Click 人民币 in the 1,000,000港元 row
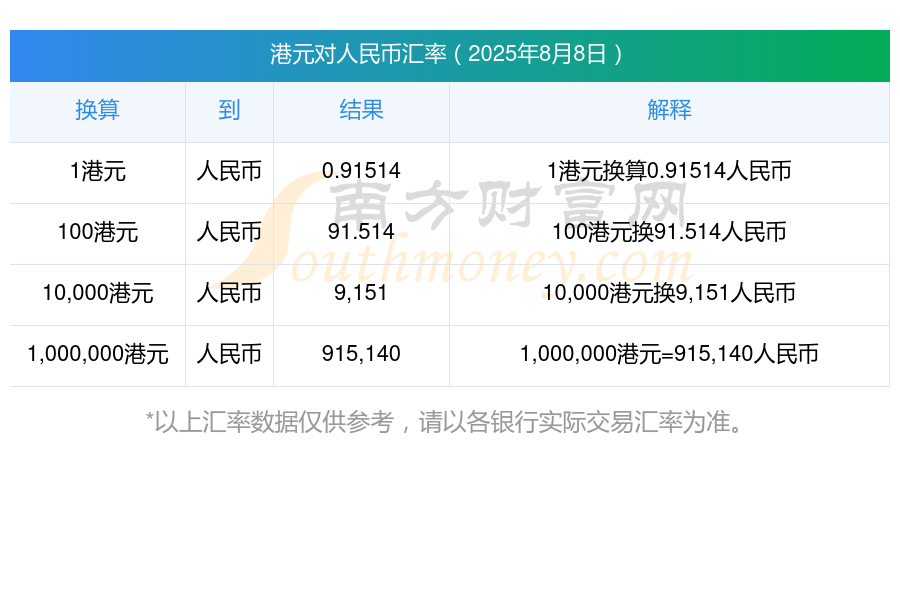Screen dimensions: 900x600 coord(229,354)
